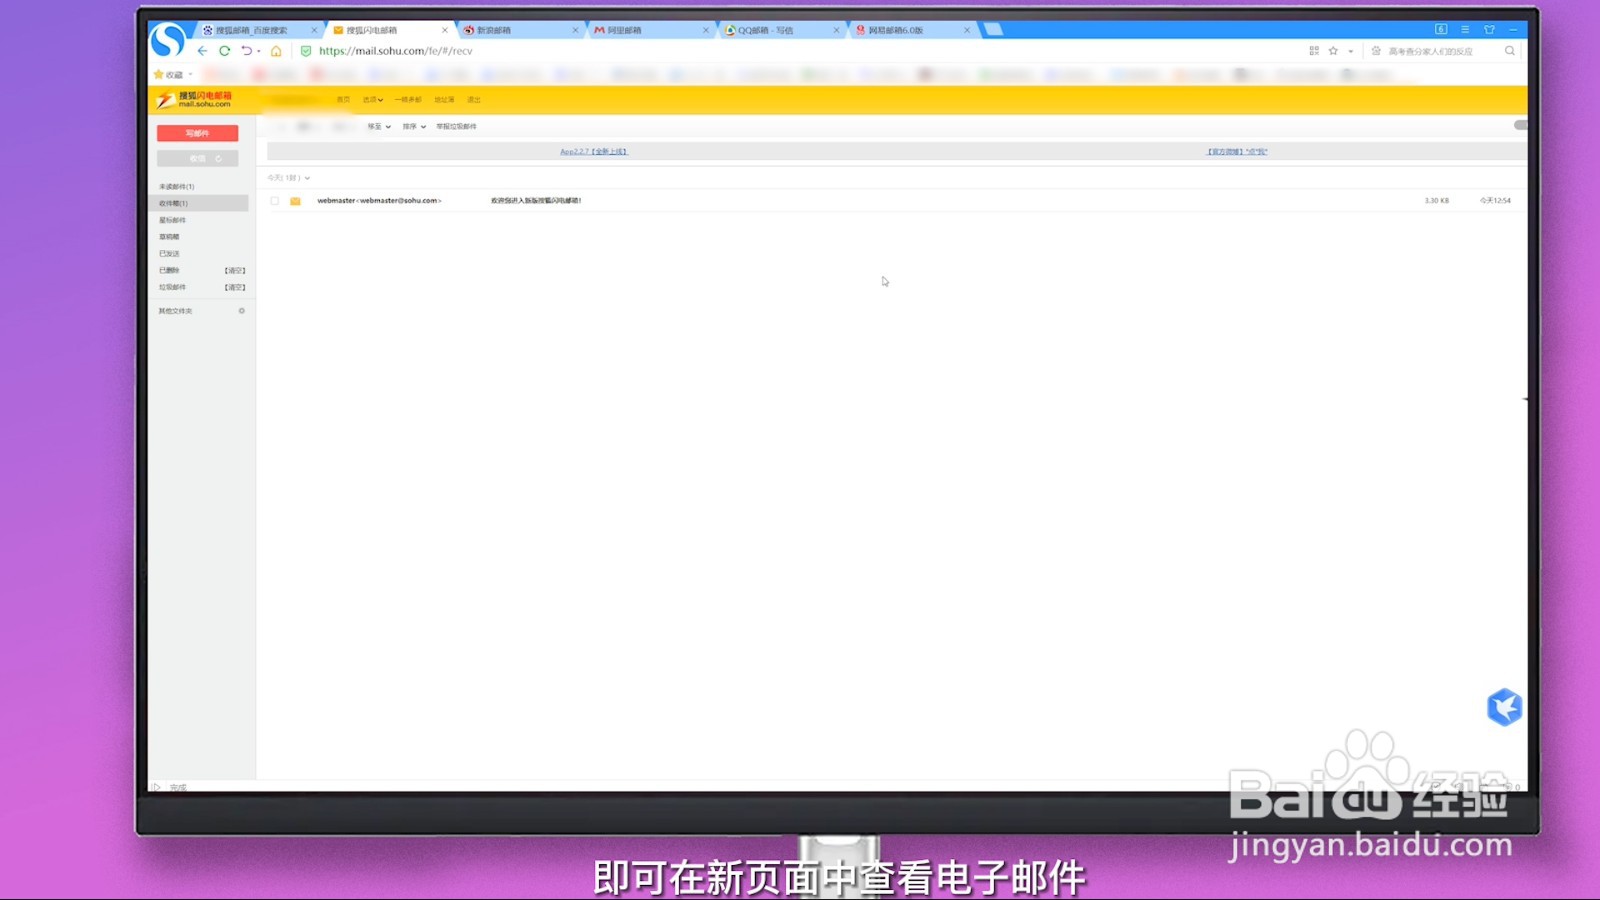Open 地址簿 in the yellow bar
Screen dimensions: 1600x900
click(x=444, y=100)
